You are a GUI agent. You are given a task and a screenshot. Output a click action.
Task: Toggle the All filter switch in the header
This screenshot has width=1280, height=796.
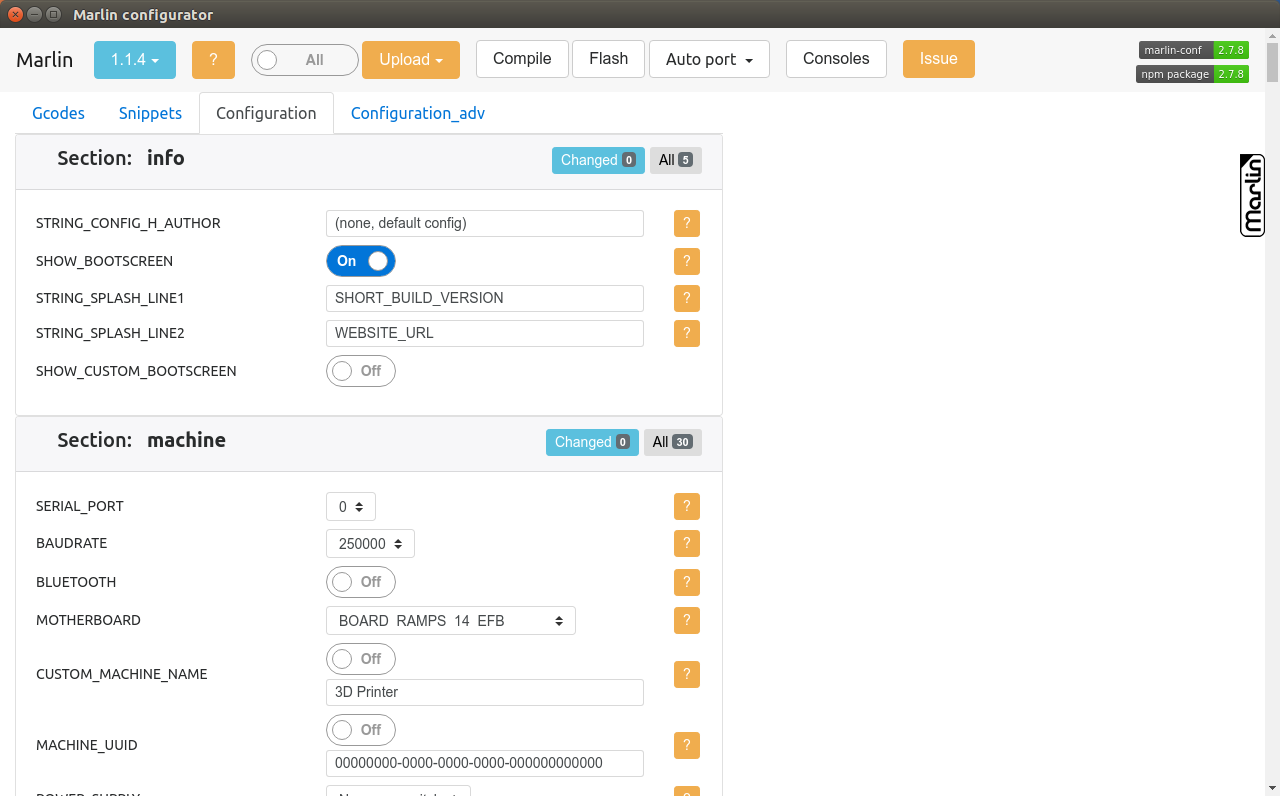coord(304,59)
